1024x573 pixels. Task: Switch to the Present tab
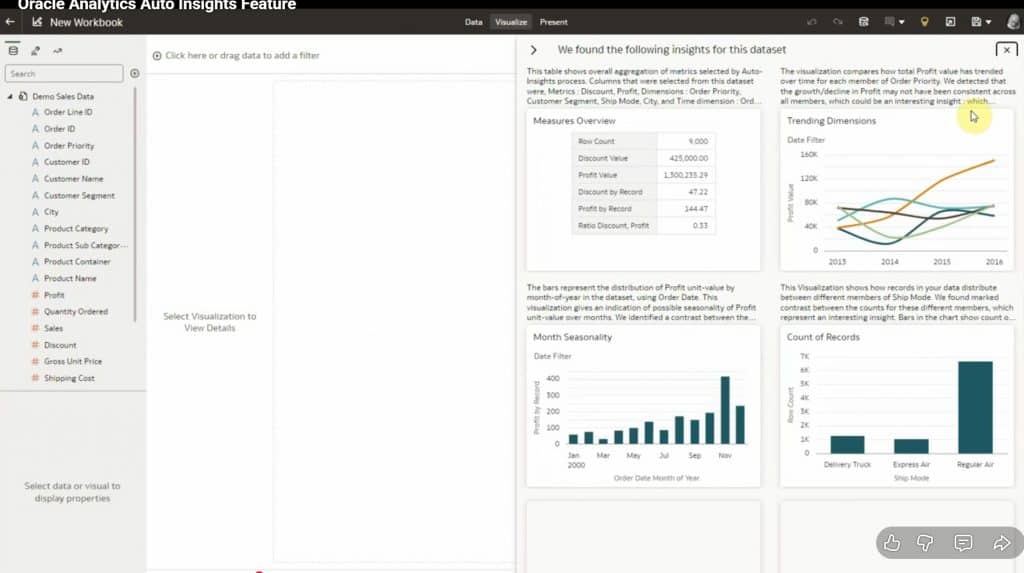(x=553, y=22)
